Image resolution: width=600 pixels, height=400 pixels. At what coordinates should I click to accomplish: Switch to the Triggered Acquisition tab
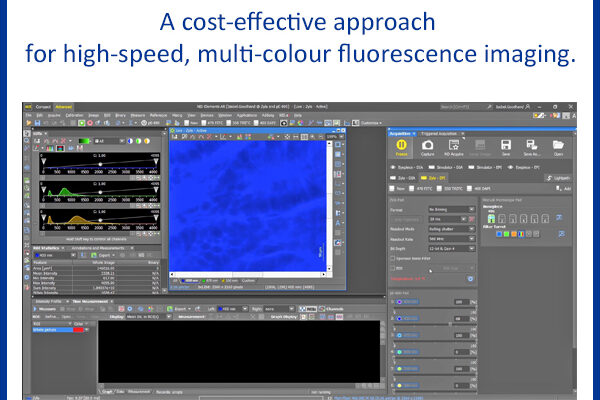pos(439,134)
